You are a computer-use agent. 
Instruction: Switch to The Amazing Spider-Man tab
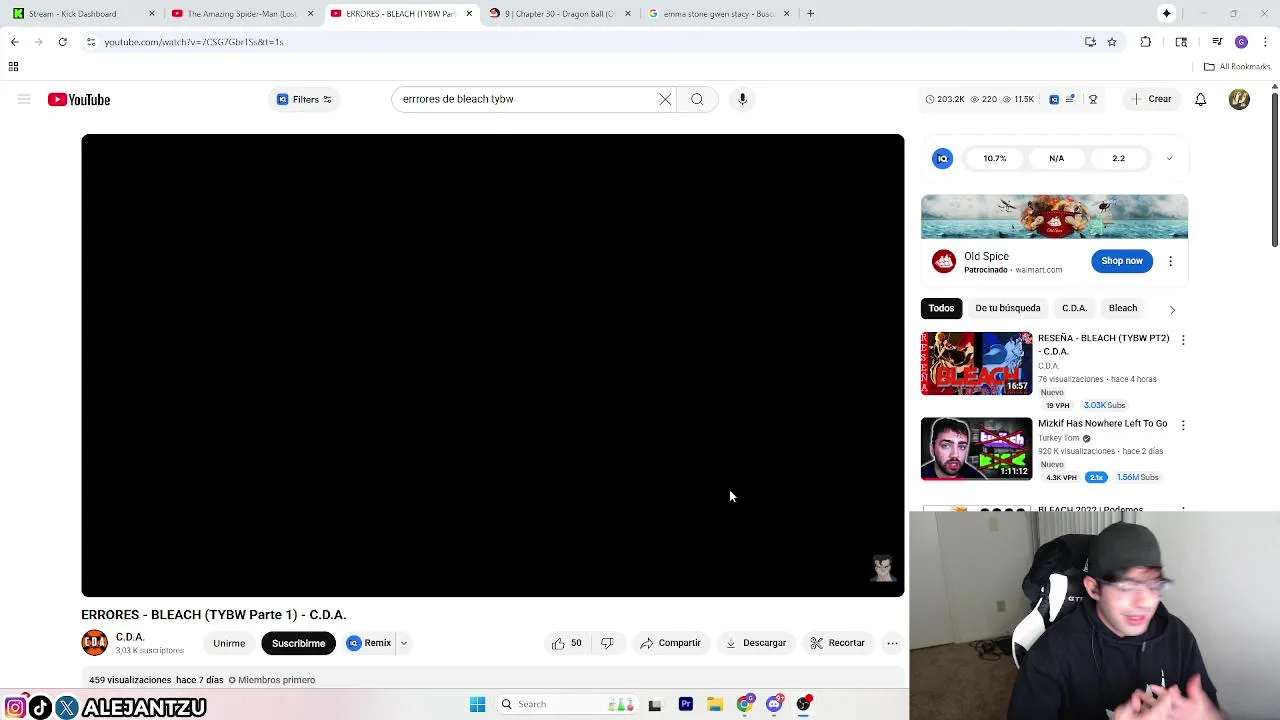tap(240, 13)
